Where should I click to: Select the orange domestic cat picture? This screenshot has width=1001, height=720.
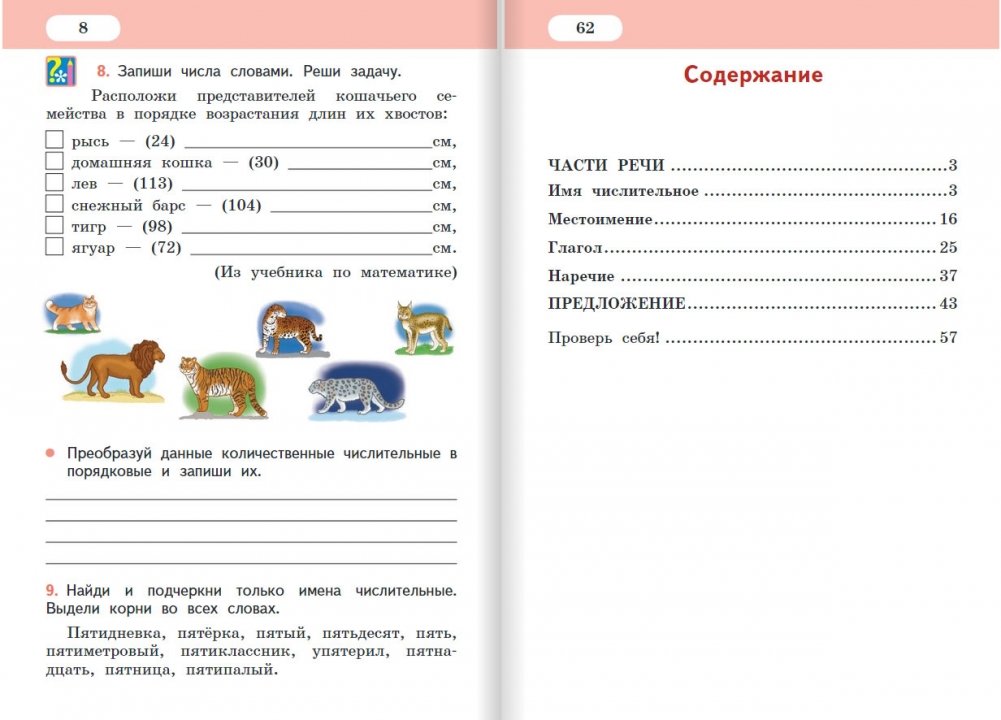click(74, 313)
